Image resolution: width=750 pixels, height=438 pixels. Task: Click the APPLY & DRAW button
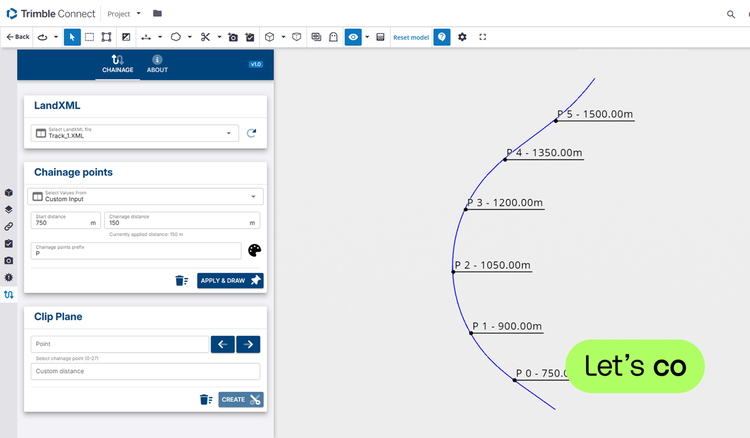[x=230, y=280]
